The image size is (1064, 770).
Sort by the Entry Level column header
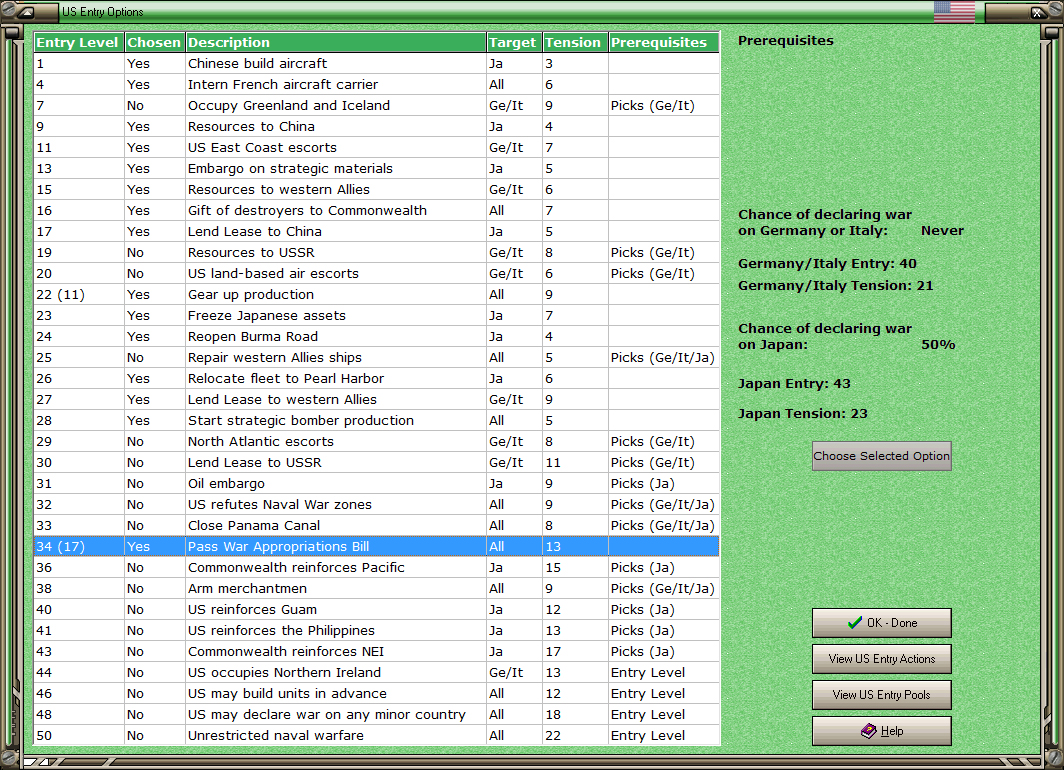point(79,42)
